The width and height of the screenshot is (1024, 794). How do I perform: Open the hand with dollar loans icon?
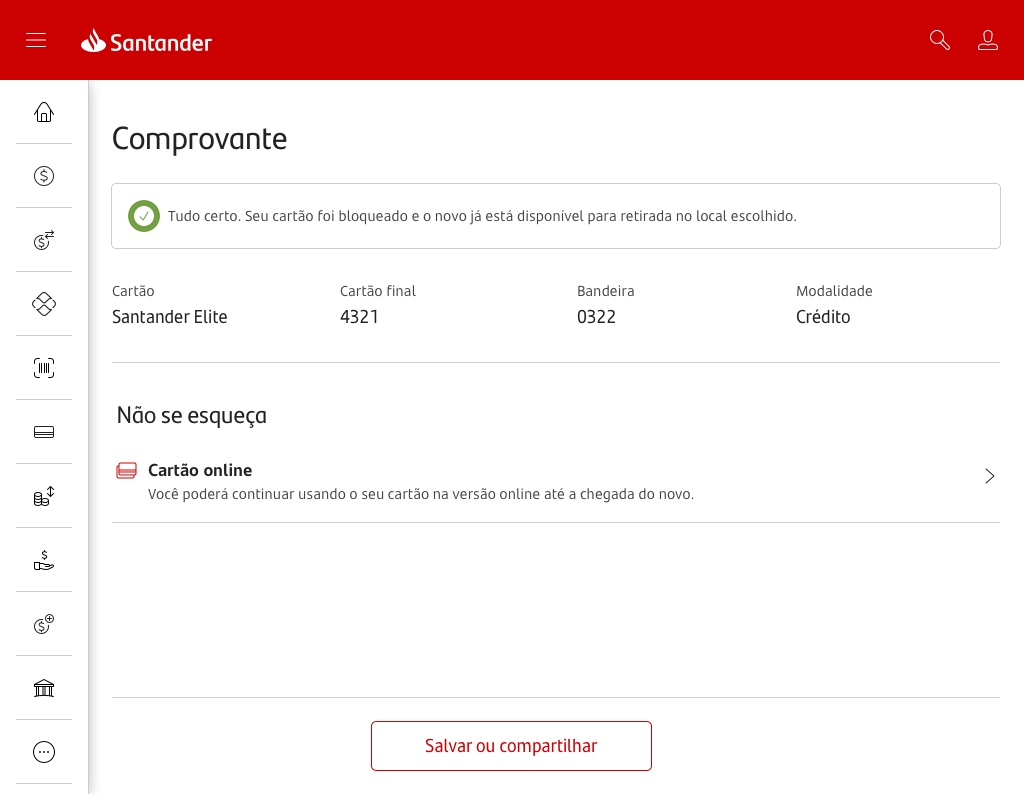[44, 560]
